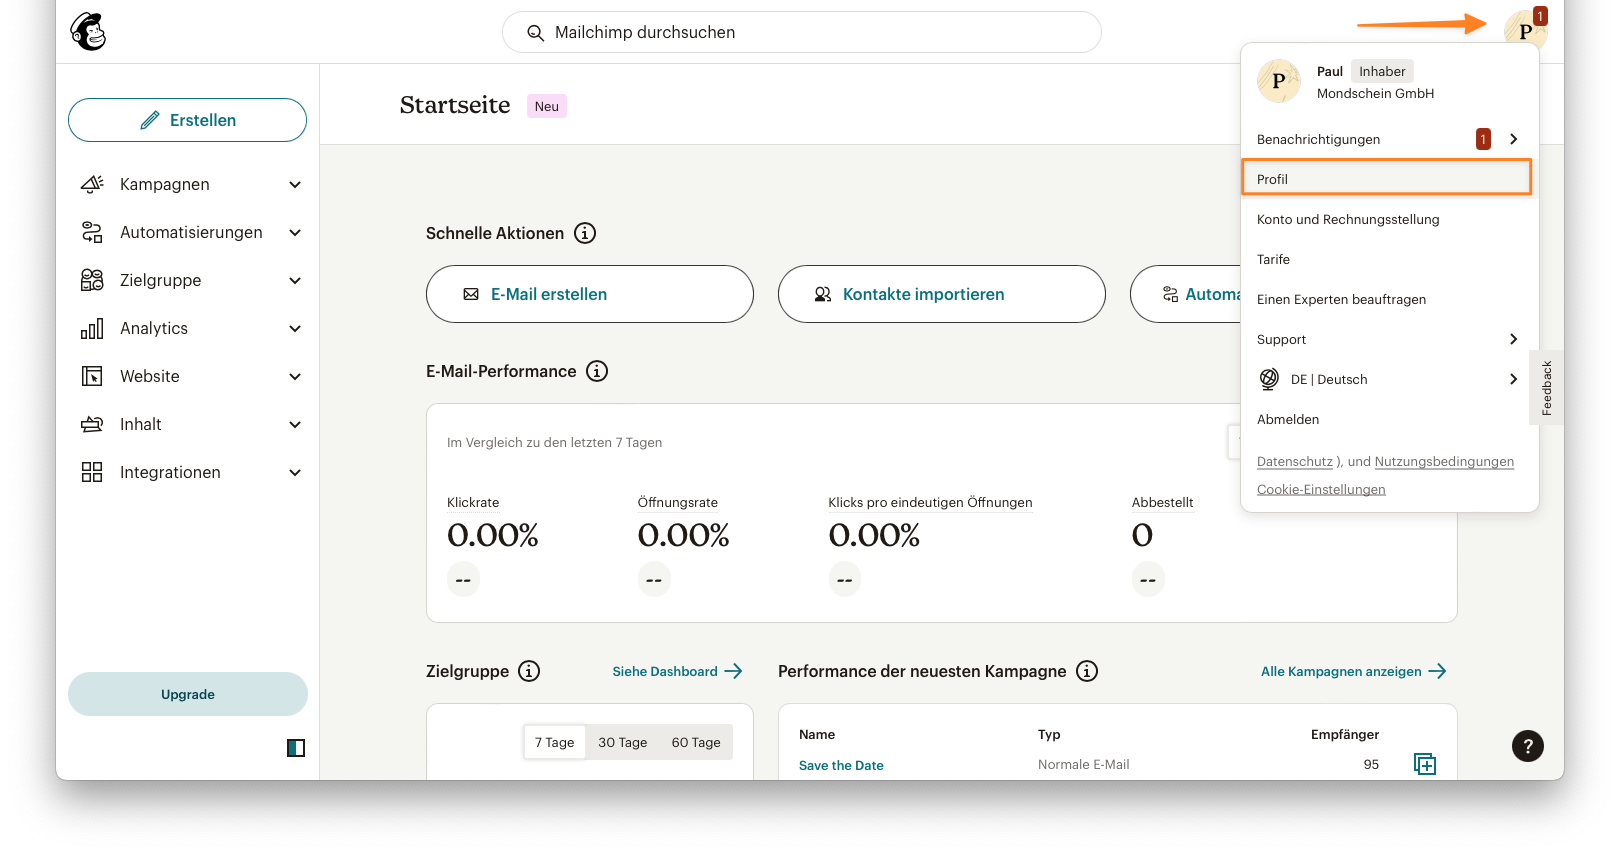Open Benachrichtigungen submenu arrow

coord(1513,139)
